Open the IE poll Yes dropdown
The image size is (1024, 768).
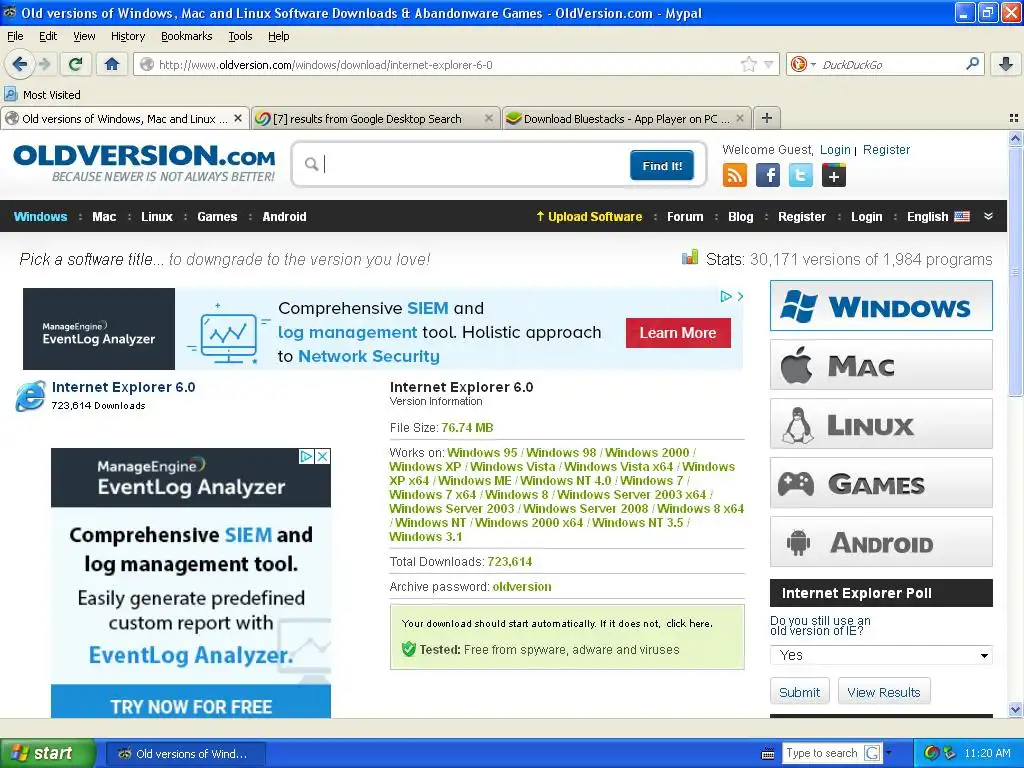881,655
